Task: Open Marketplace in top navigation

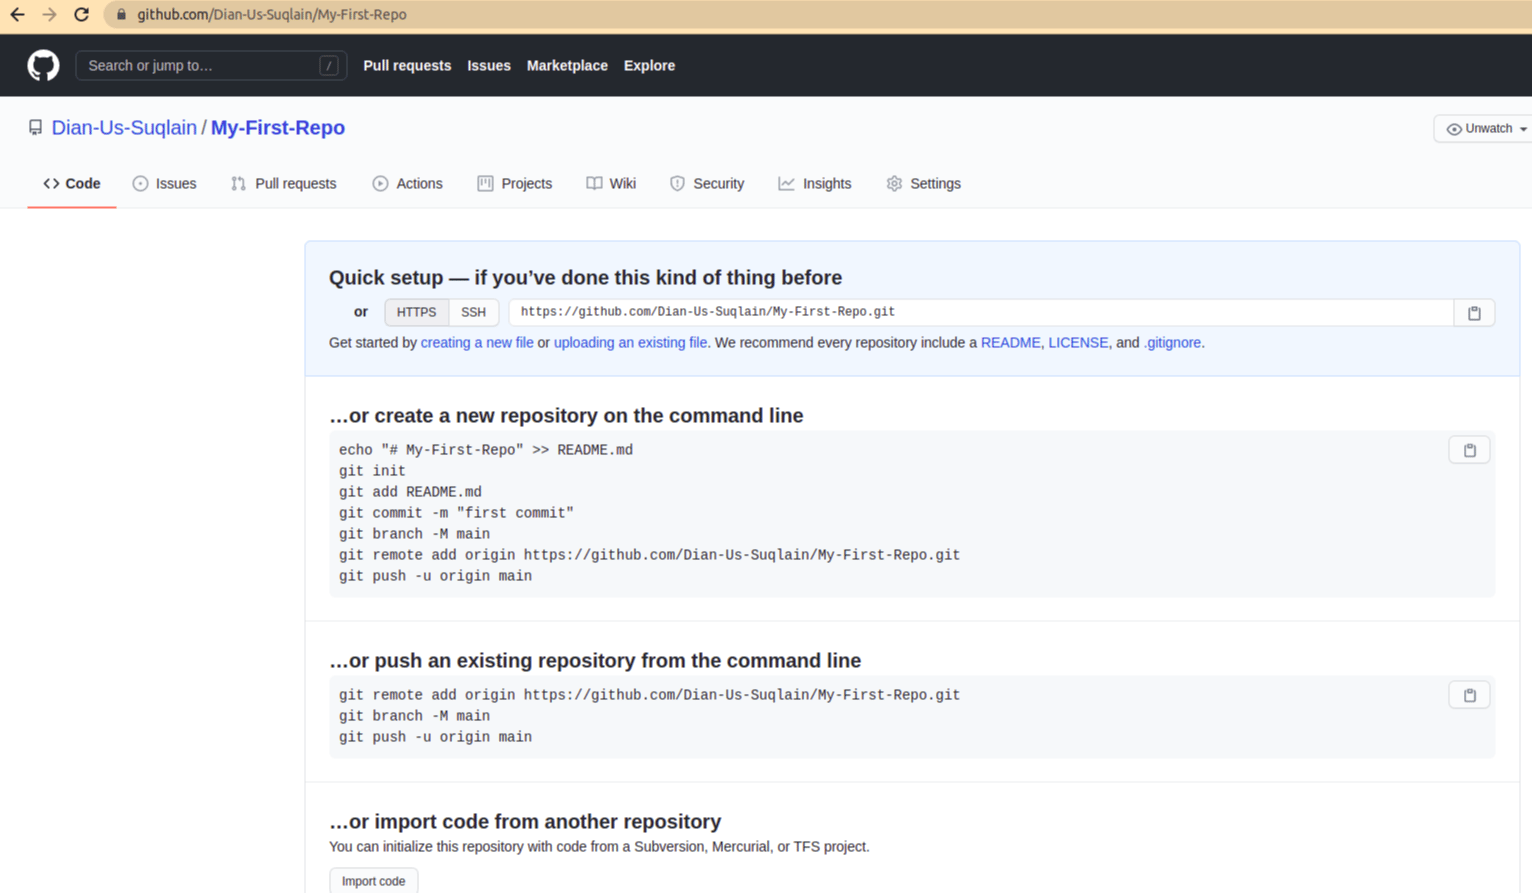Action: tap(567, 66)
